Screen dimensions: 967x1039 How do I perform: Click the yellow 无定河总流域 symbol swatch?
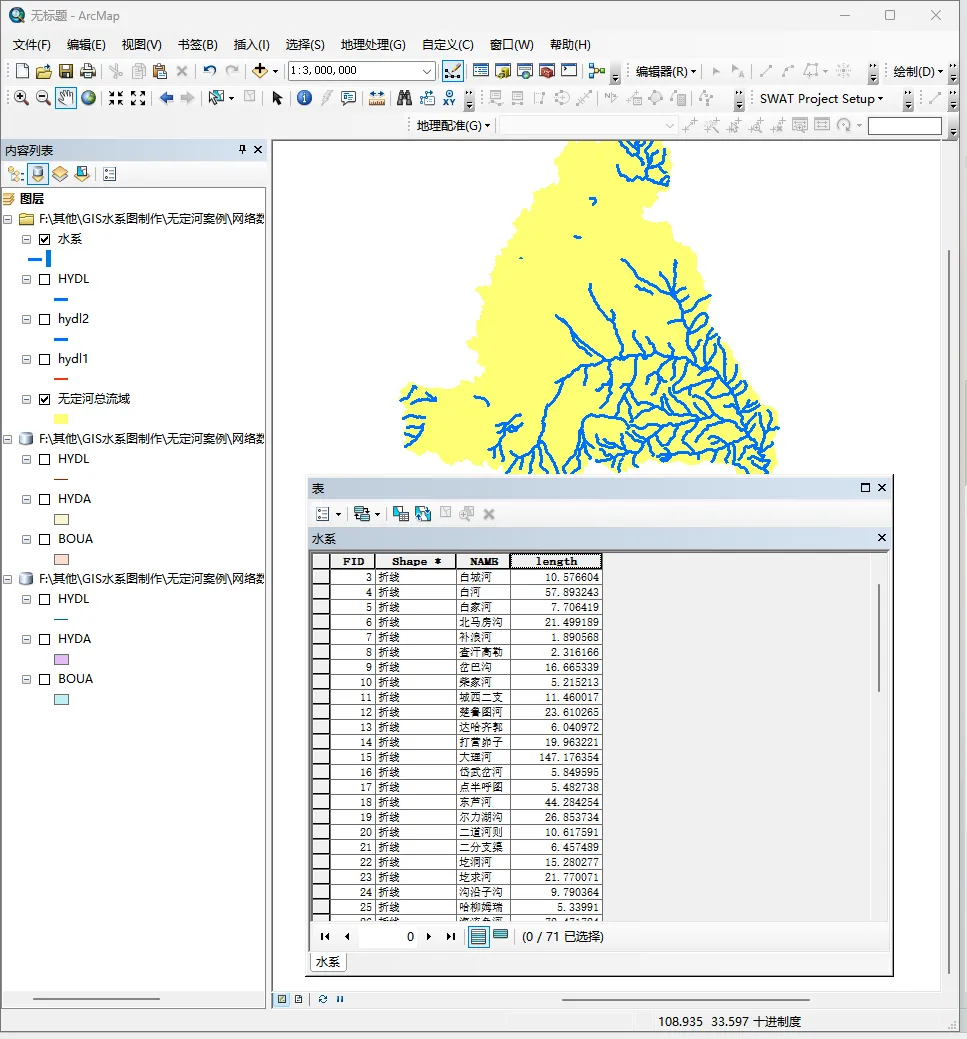tap(61, 419)
